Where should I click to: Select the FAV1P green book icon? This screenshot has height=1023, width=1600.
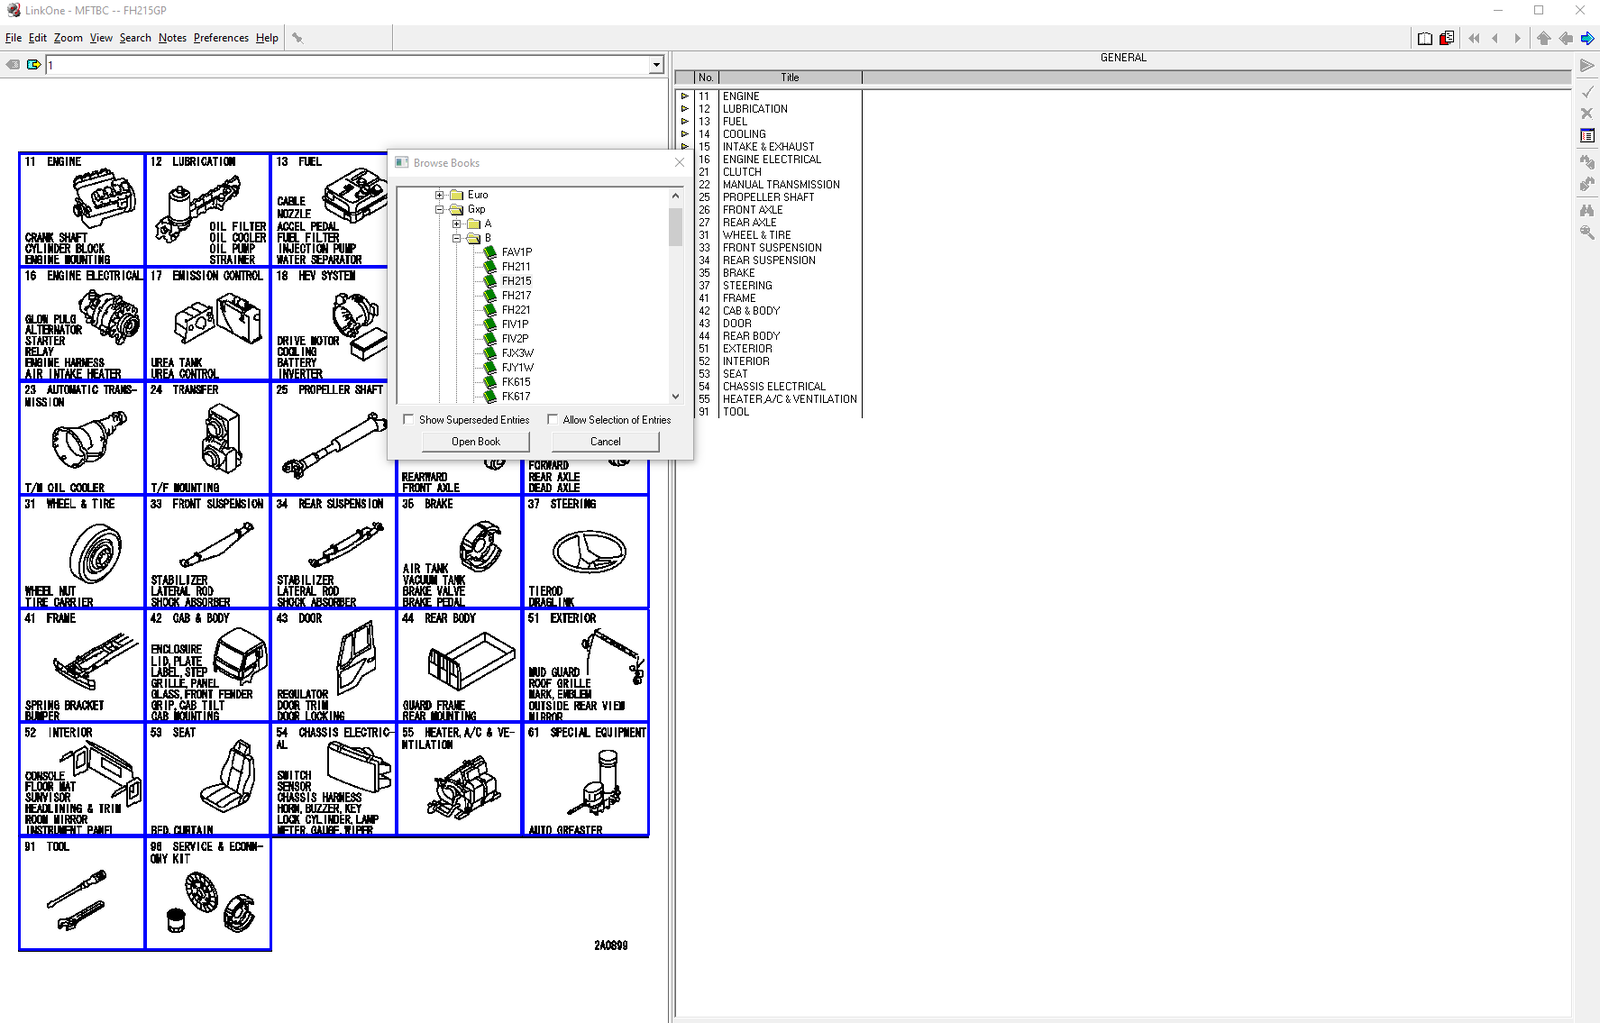(x=490, y=252)
